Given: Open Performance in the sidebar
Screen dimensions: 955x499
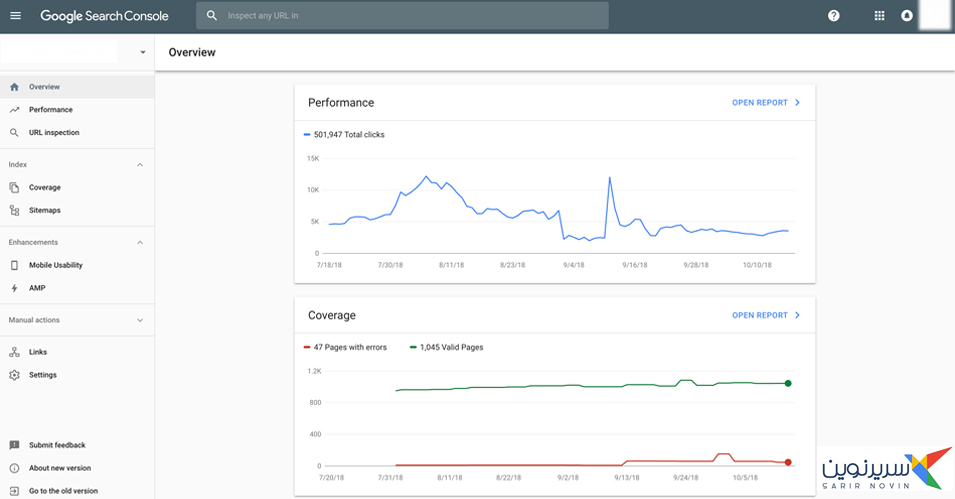Looking at the screenshot, I should click(77, 110).
